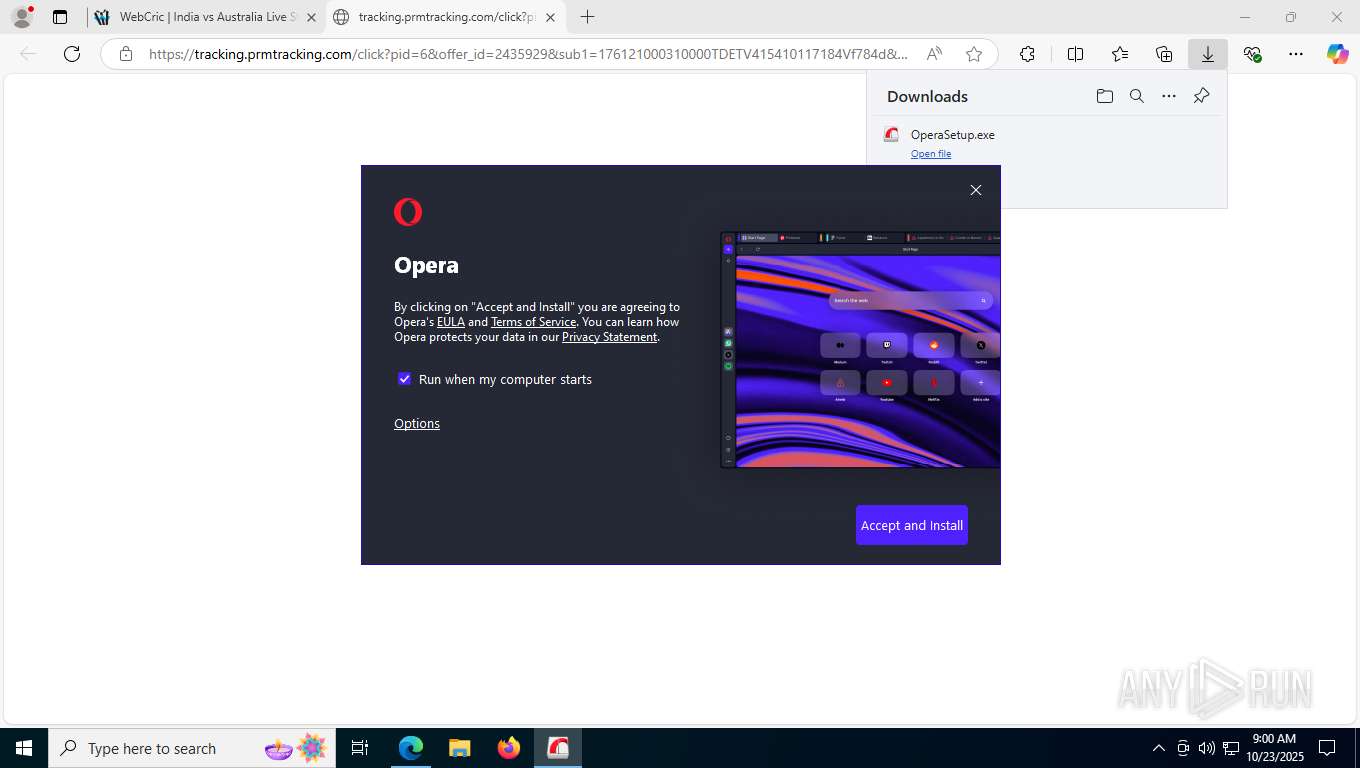1360x768 pixels.
Task: View site information padlock icon
Action: click(126, 54)
